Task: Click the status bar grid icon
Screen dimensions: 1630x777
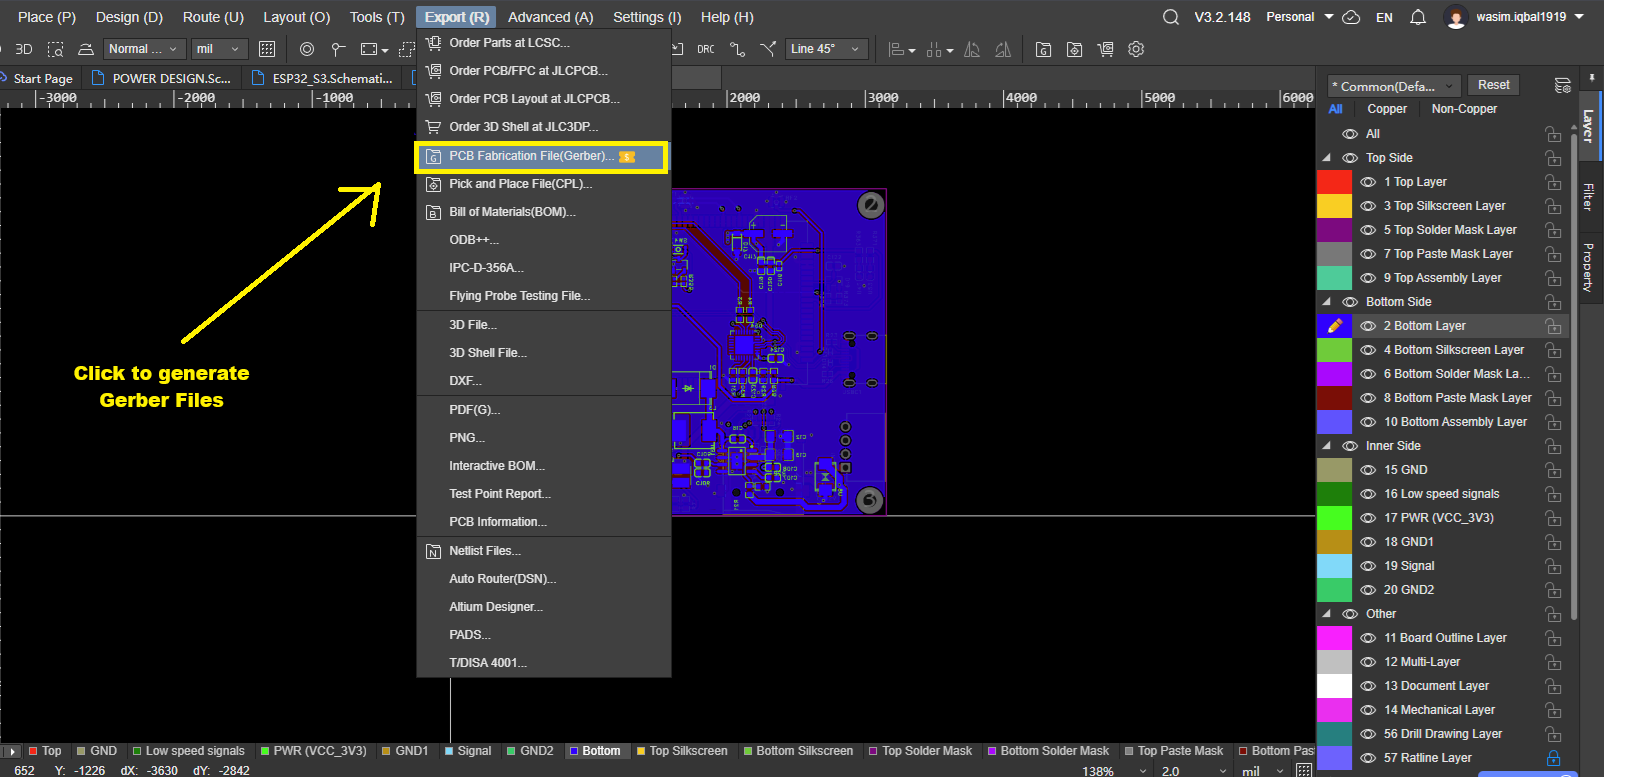Action: 1304,770
